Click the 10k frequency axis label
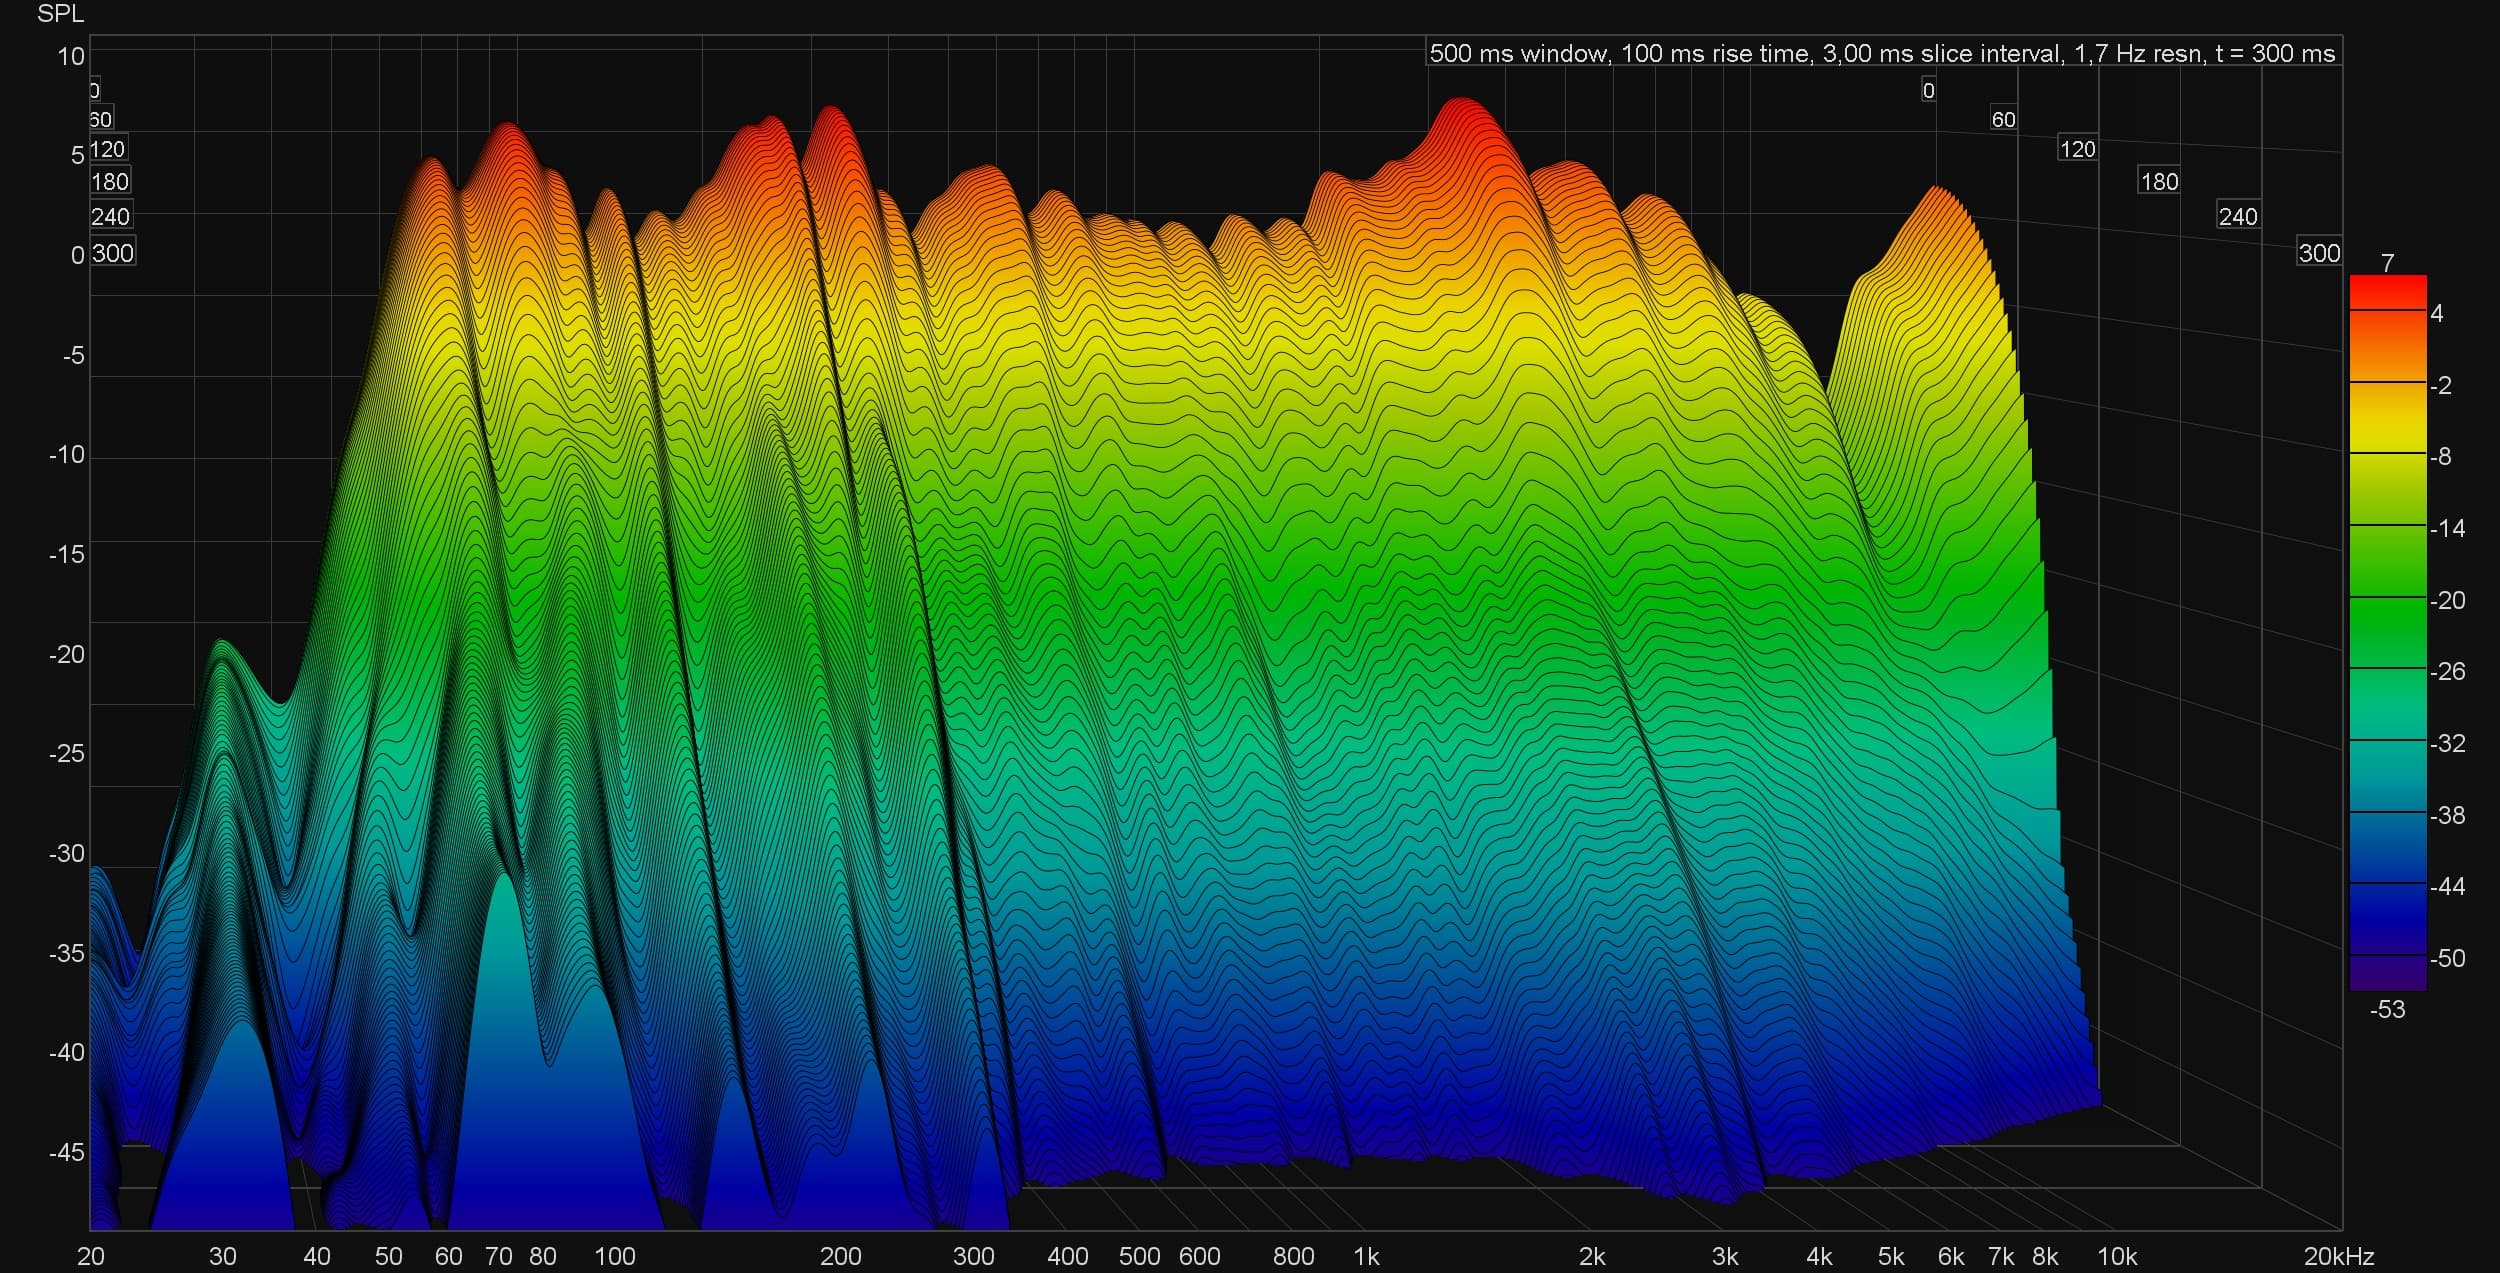The height and width of the screenshot is (1273, 2500). (2116, 1257)
